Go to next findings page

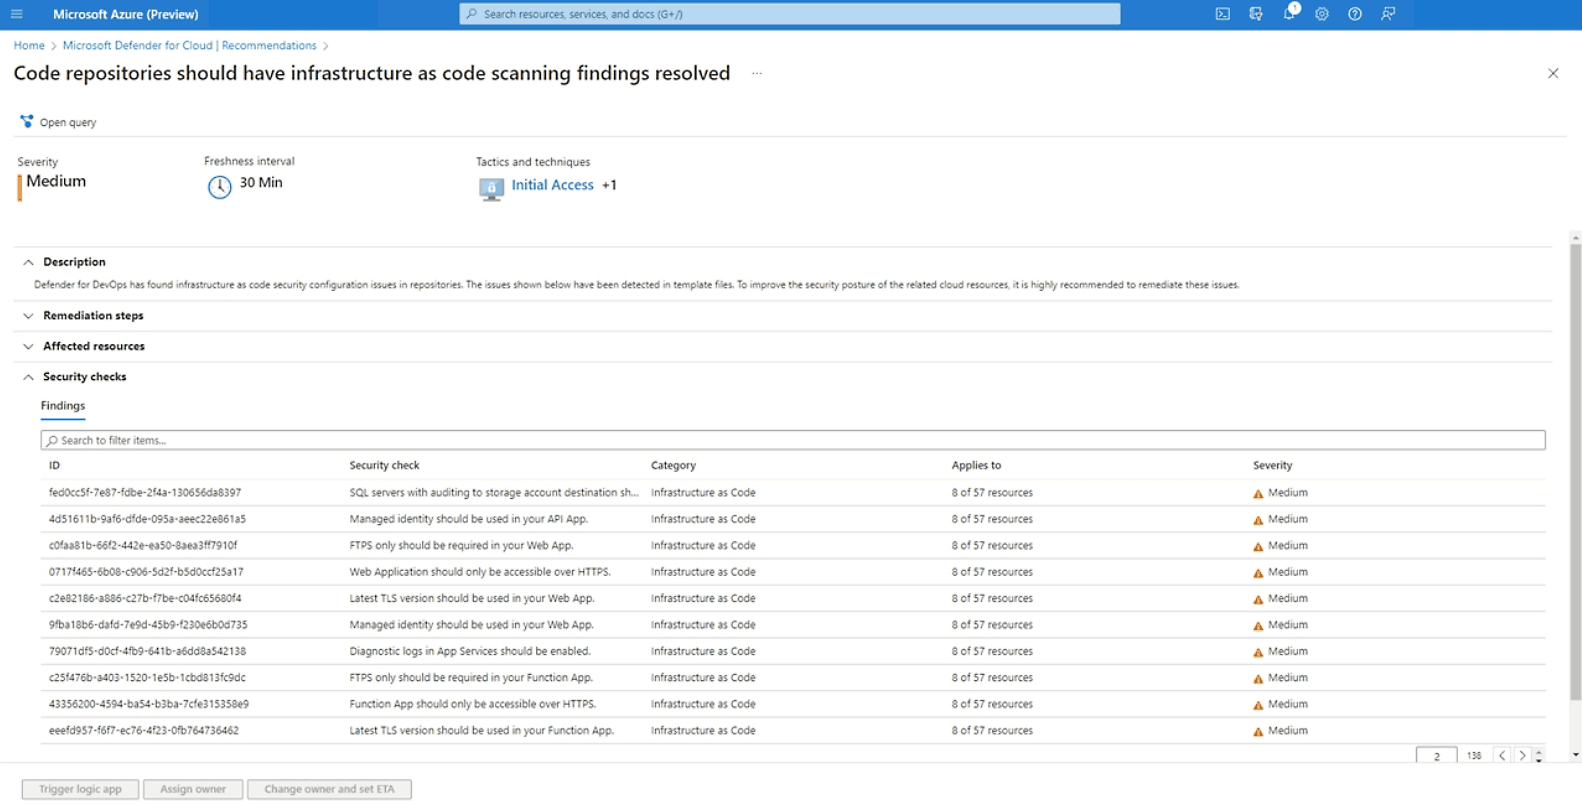[1522, 756]
